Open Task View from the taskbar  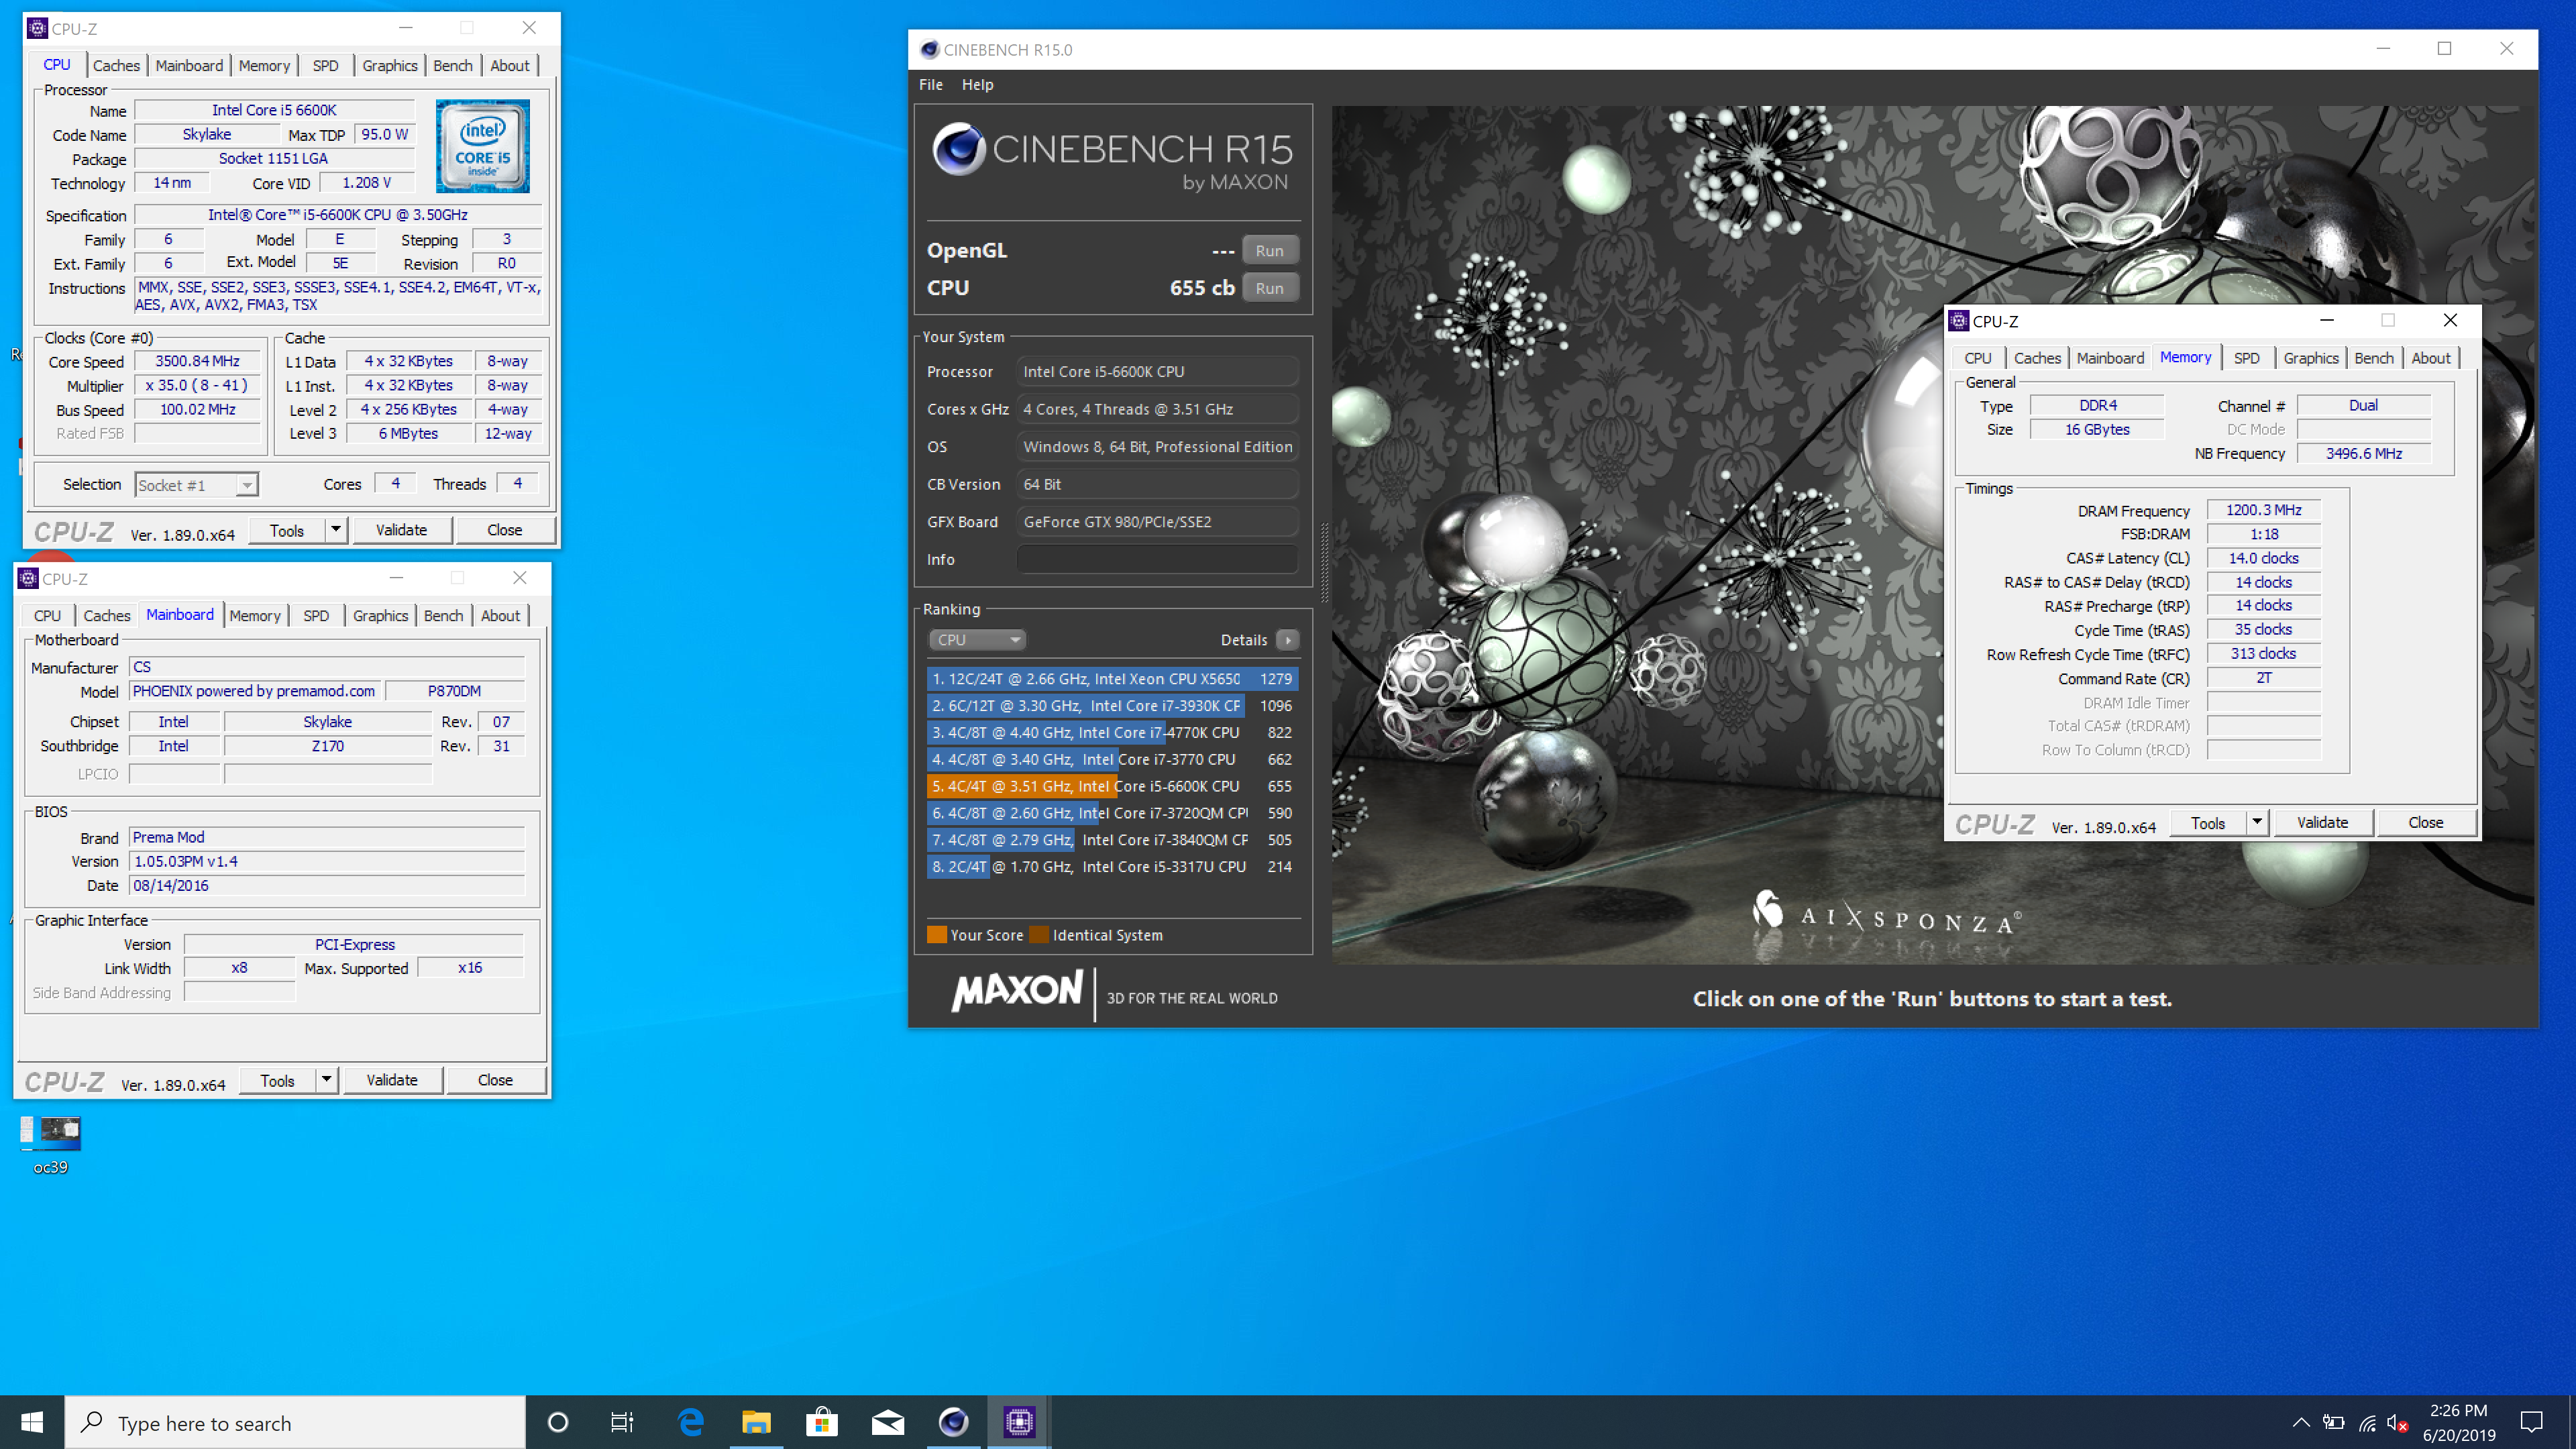click(622, 1422)
